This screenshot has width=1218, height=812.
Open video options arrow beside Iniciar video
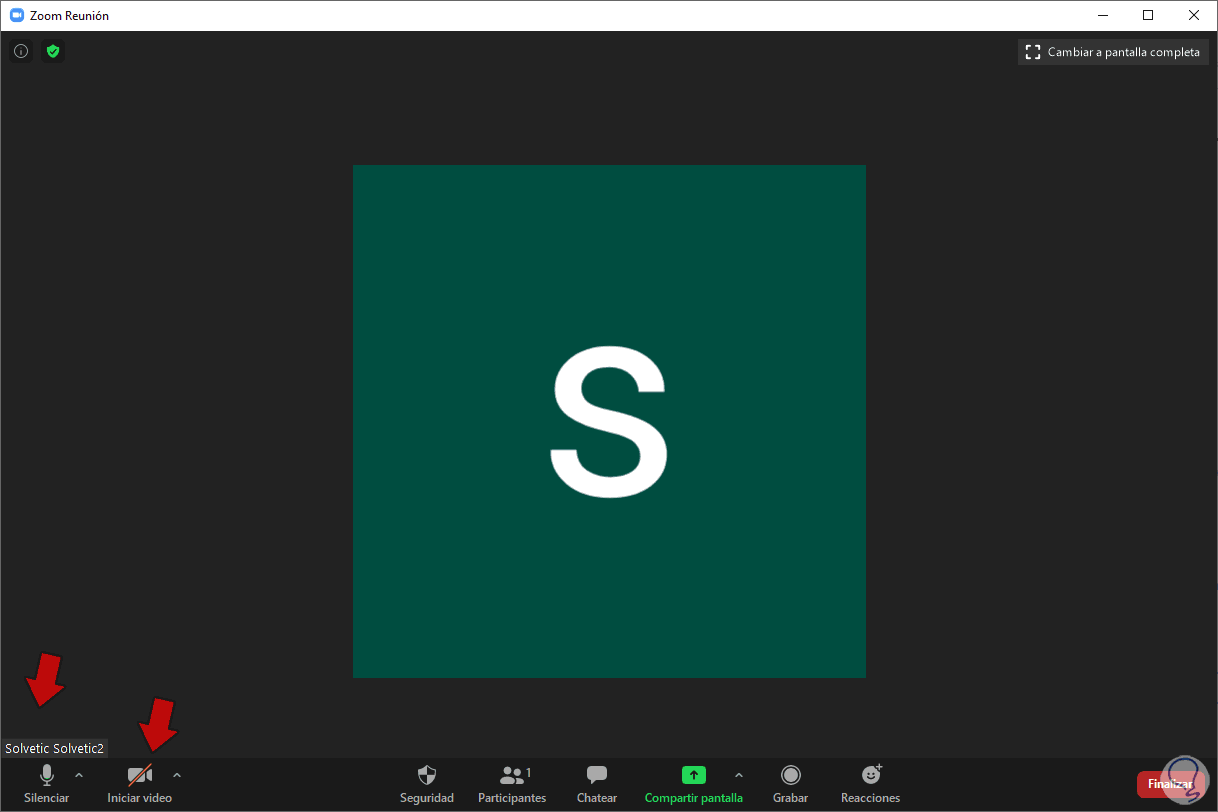click(x=177, y=775)
